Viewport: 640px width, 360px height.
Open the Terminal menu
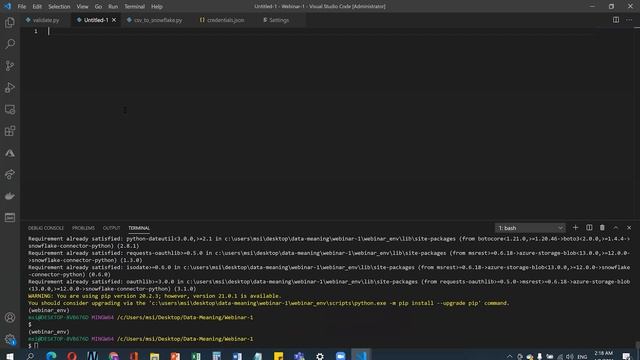[x=134, y=7]
